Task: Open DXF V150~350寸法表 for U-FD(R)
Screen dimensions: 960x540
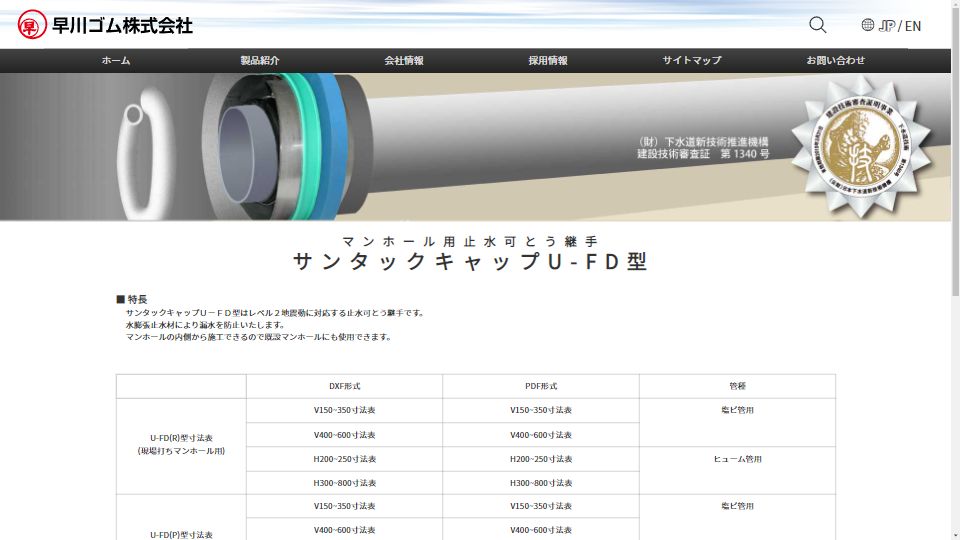Action: [344, 410]
